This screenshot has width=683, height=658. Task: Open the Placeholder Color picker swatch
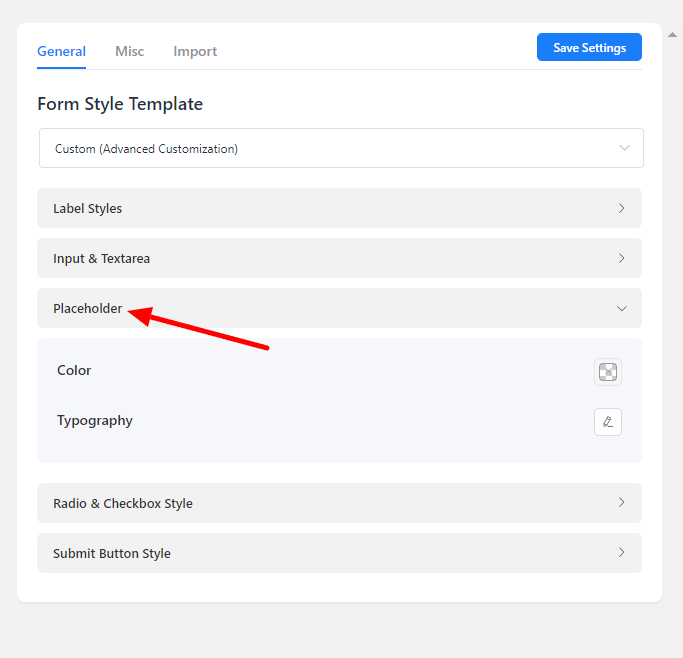point(608,372)
